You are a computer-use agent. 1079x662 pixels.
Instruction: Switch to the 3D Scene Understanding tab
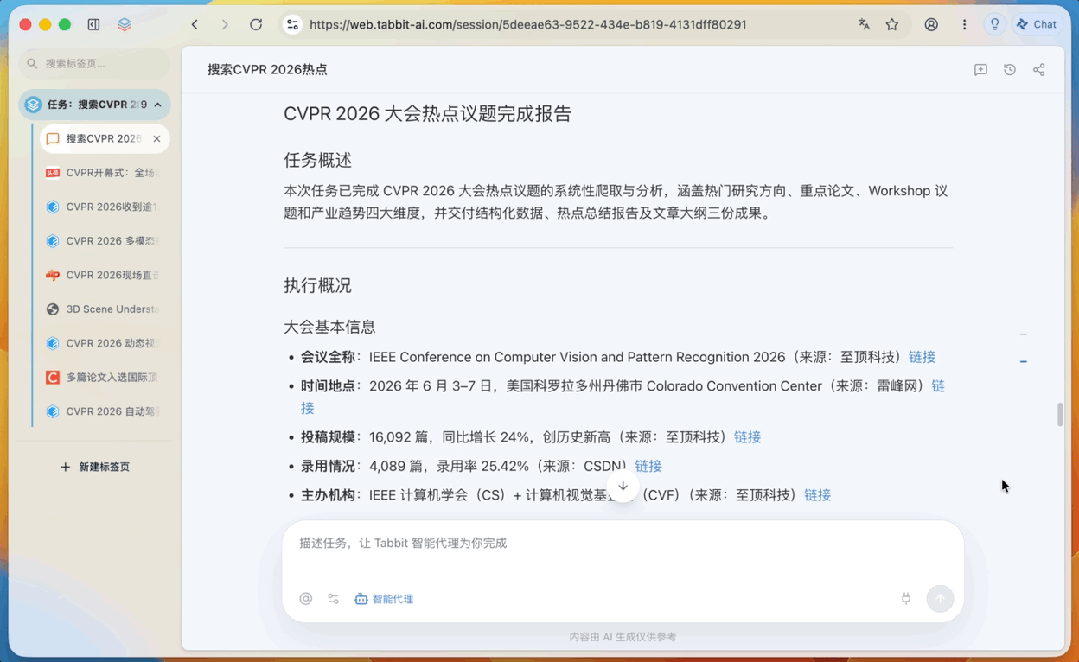point(105,309)
